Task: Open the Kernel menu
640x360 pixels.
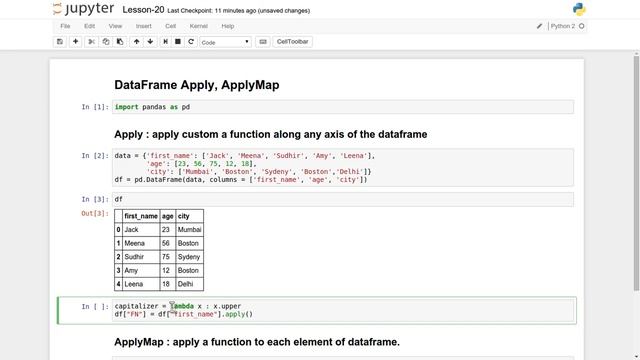Action: coord(199,26)
